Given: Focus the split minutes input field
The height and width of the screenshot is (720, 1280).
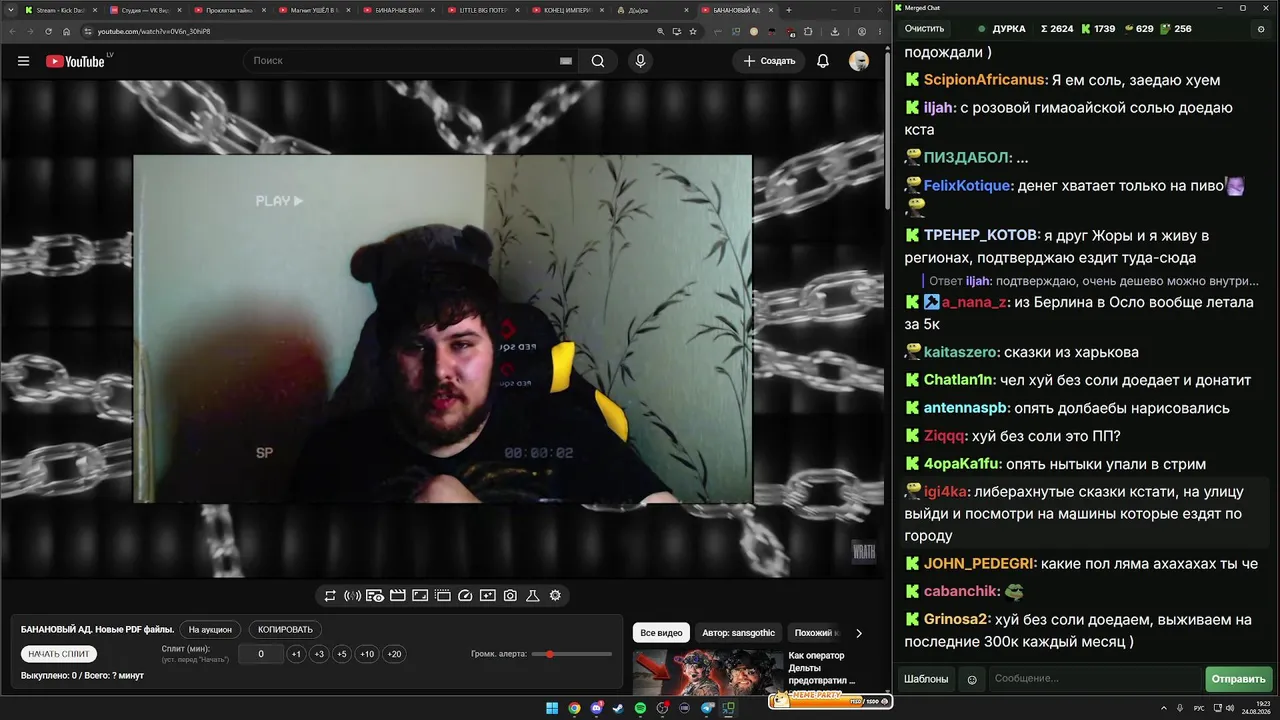Looking at the screenshot, I should coord(261,654).
